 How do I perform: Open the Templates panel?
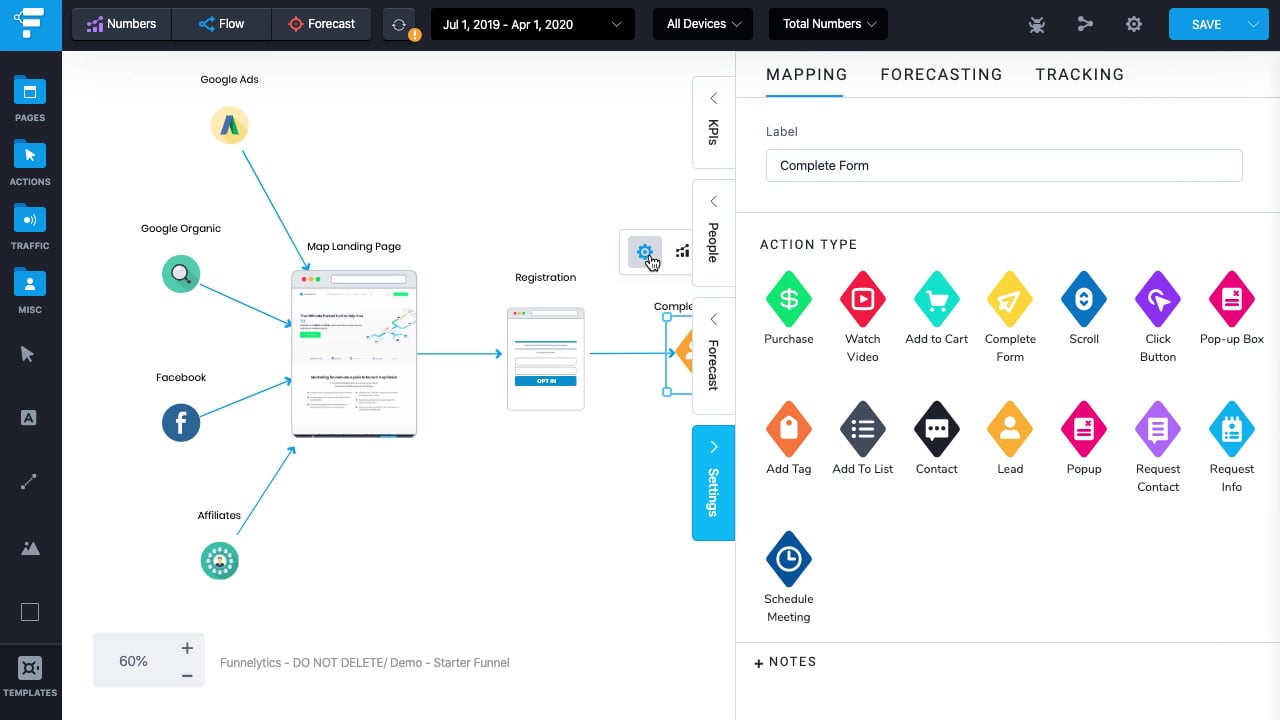click(30, 676)
